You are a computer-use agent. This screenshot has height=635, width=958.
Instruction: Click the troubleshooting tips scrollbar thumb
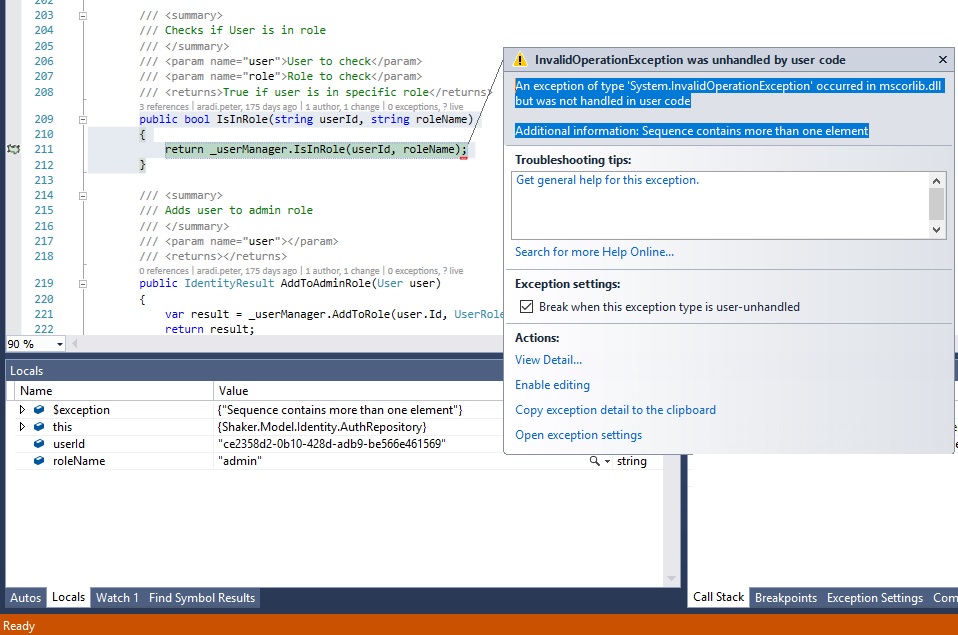click(x=936, y=204)
